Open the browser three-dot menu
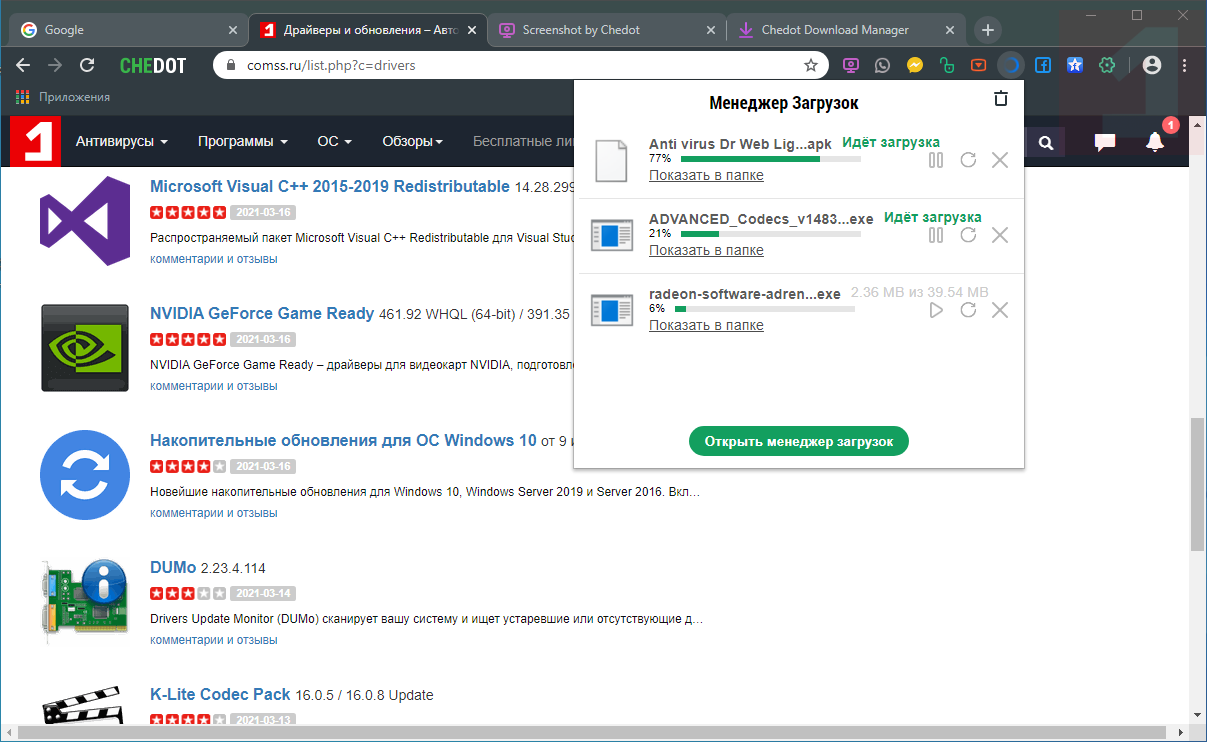This screenshot has height=742, width=1207. (x=1186, y=65)
